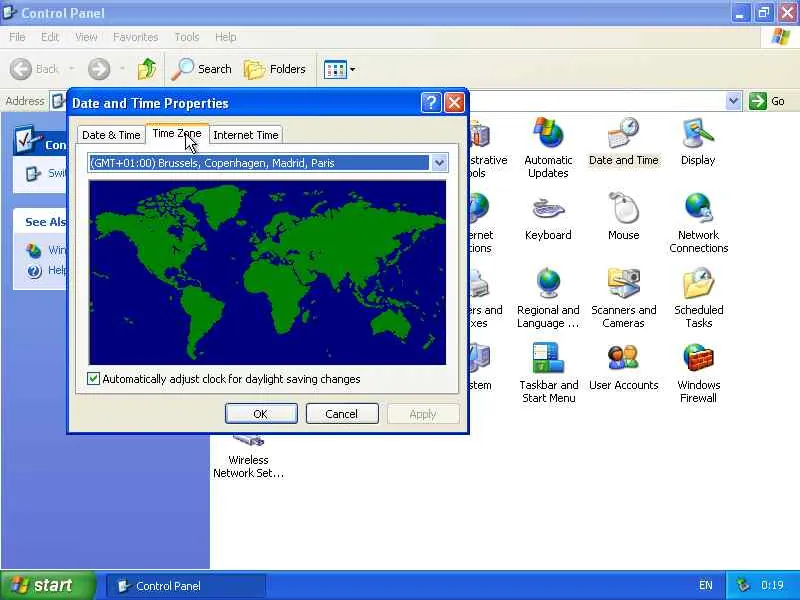Open the Display control panel icon
Image resolution: width=800 pixels, height=600 pixels.
[698, 142]
